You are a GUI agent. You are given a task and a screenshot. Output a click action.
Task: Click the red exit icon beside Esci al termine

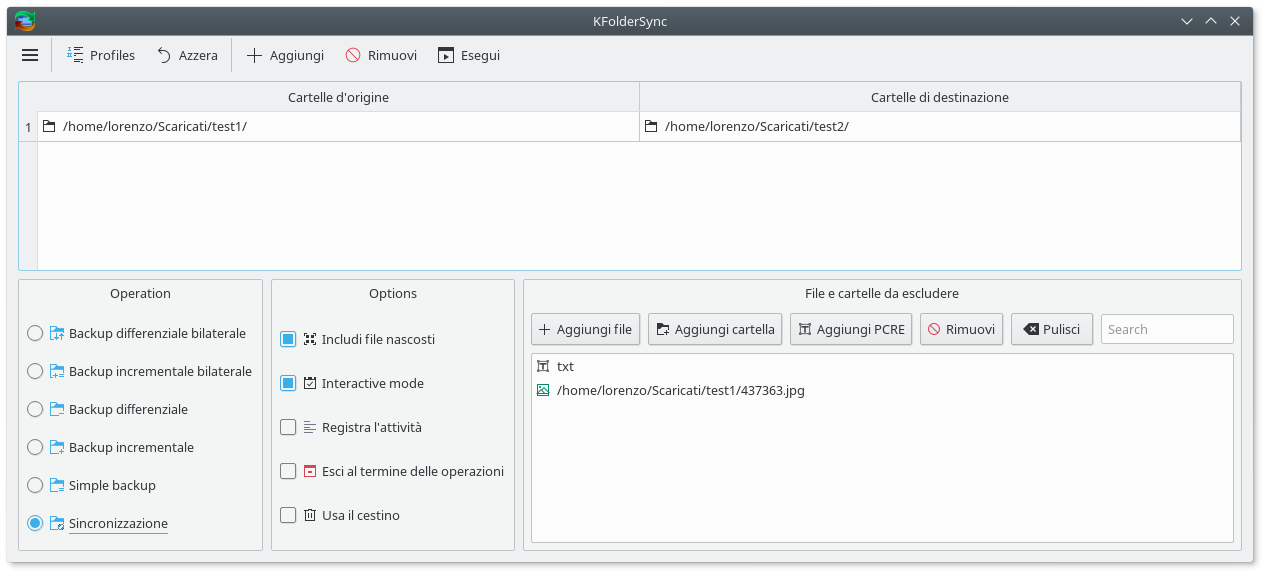(x=310, y=471)
